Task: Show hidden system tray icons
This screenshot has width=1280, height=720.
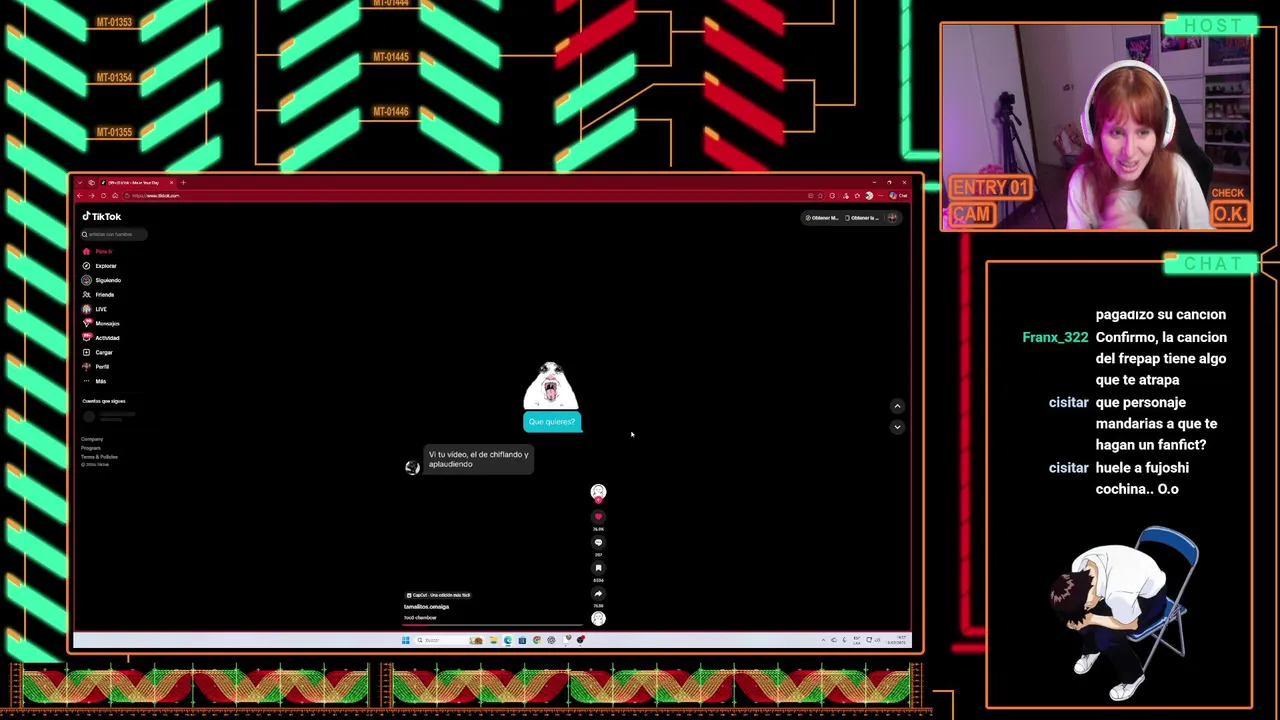Action: click(x=823, y=640)
